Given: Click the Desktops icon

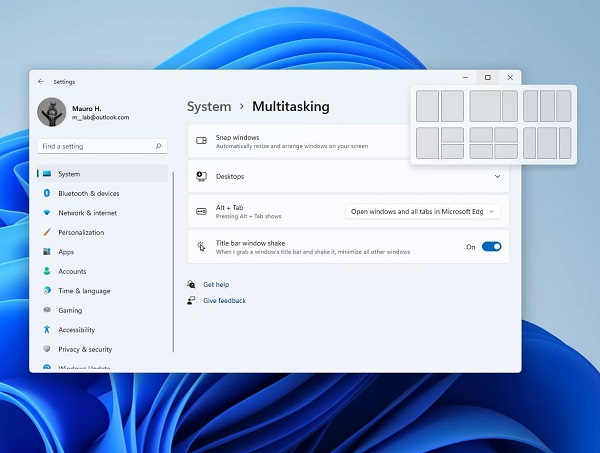Looking at the screenshot, I should click(x=201, y=176).
